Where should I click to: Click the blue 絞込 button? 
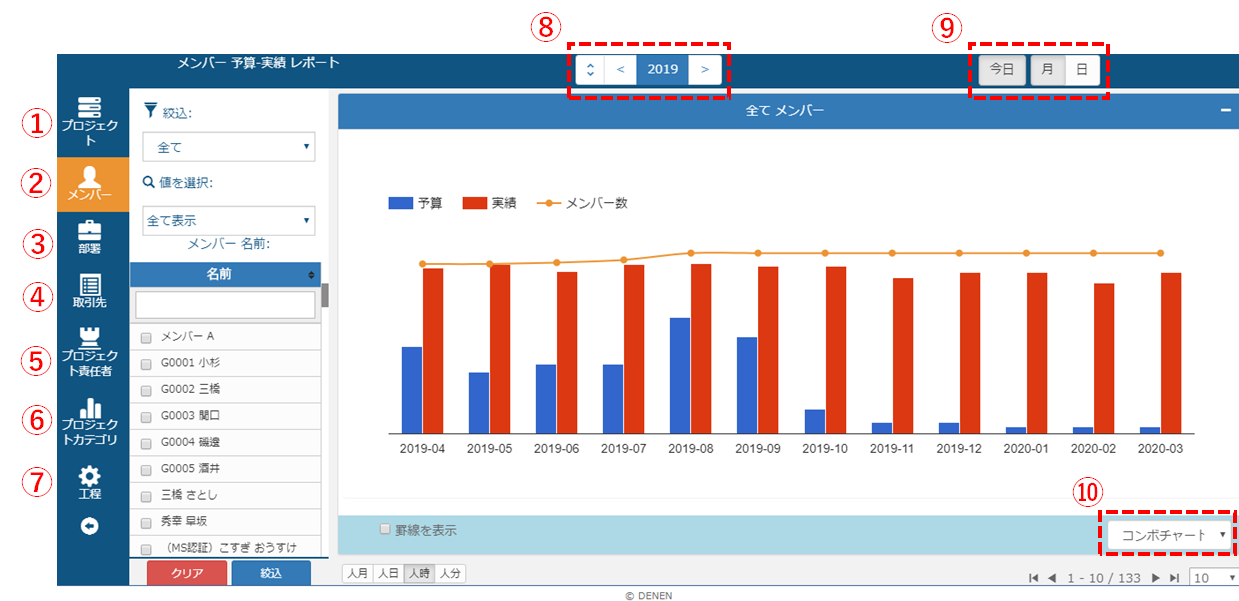[x=271, y=573]
